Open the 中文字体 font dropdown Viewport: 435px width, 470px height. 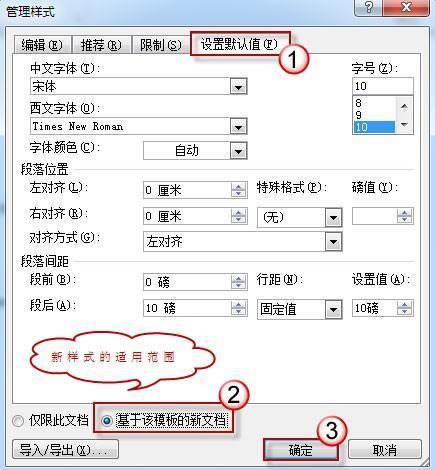pos(238,87)
